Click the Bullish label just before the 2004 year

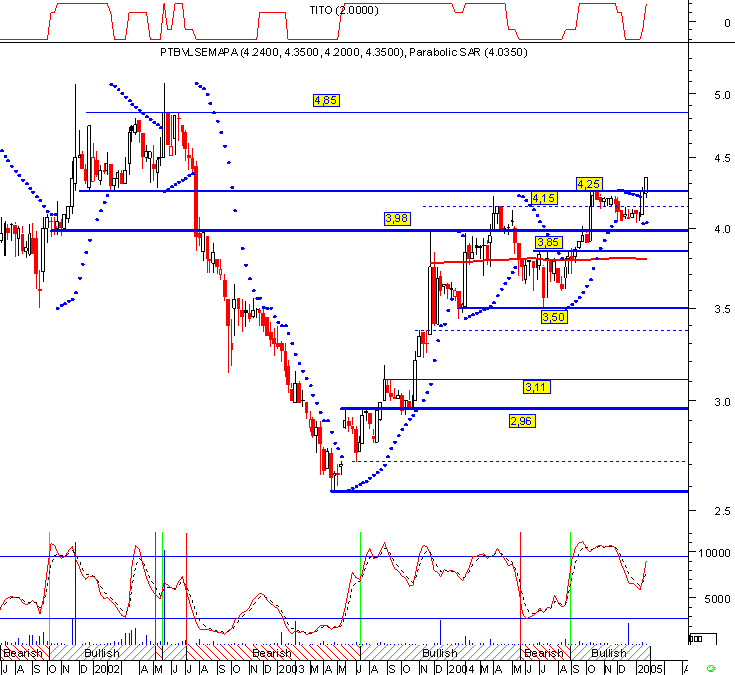(440, 653)
